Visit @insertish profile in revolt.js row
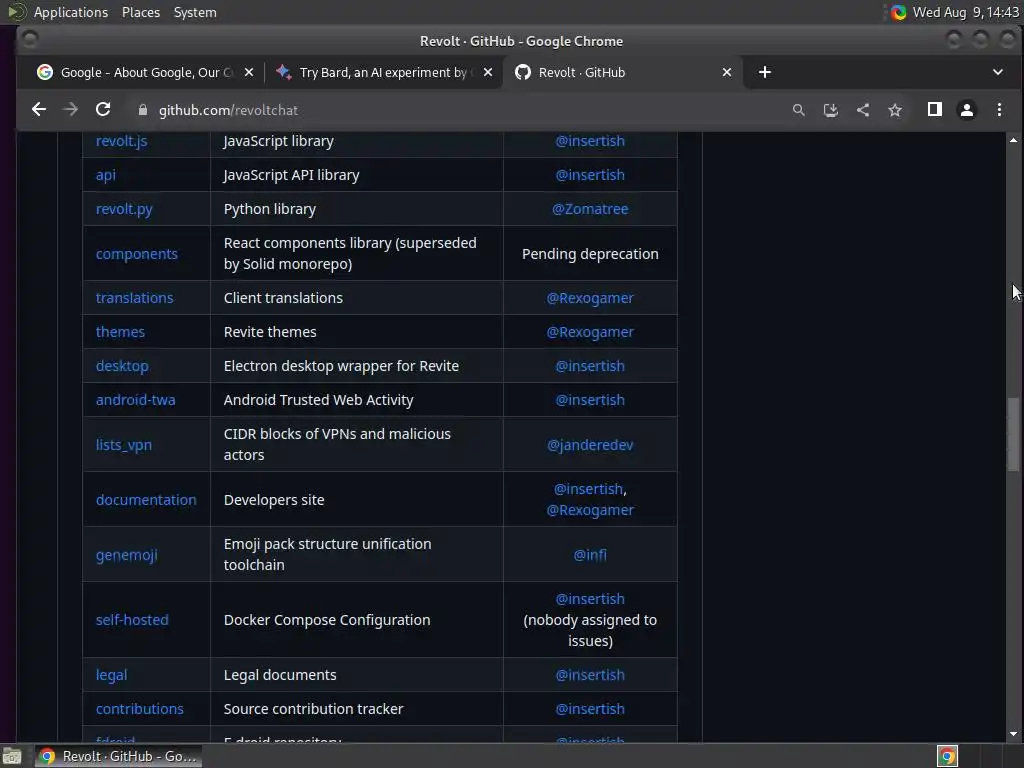Screen dimensions: 1024x768 click(590, 141)
